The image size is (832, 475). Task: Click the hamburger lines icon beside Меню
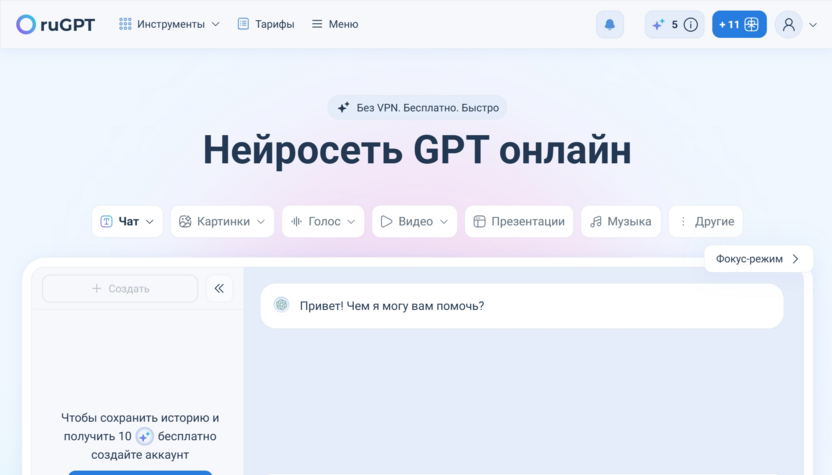[x=317, y=24]
